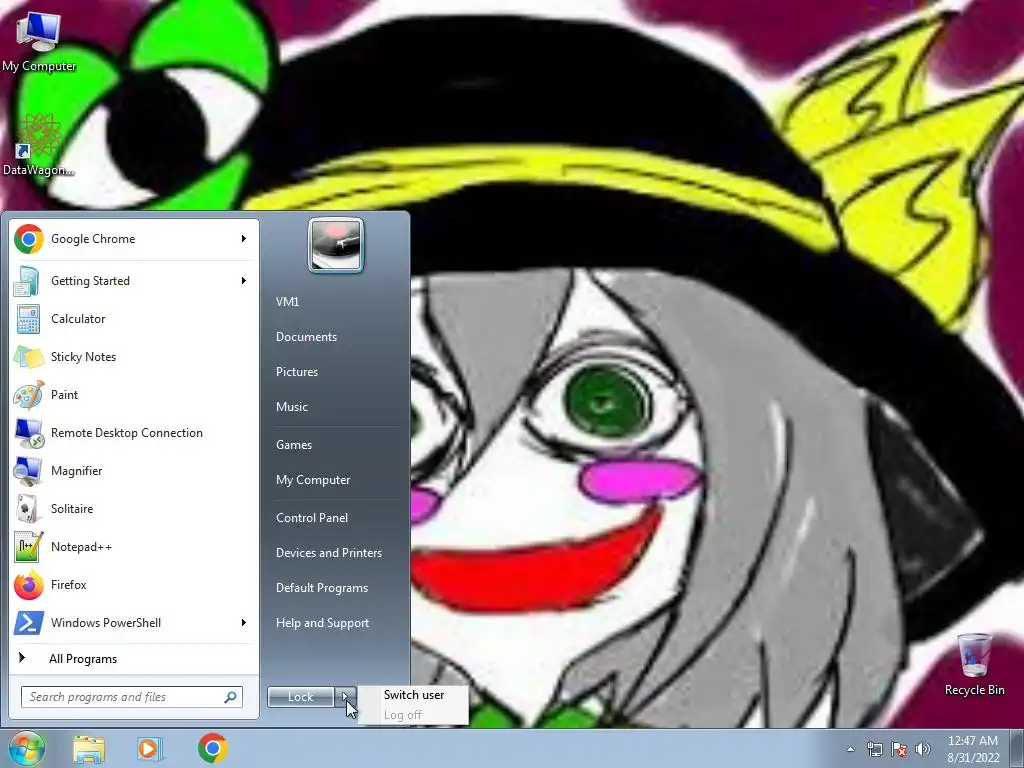Open the shutdown options arrow next to Lock
This screenshot has height=768, width=1024.
pos(345,697)
